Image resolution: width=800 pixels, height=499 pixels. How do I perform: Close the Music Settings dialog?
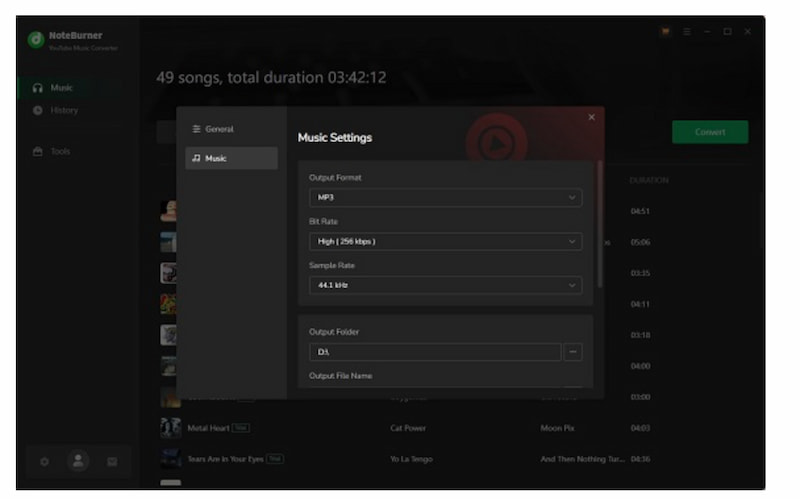591,117
